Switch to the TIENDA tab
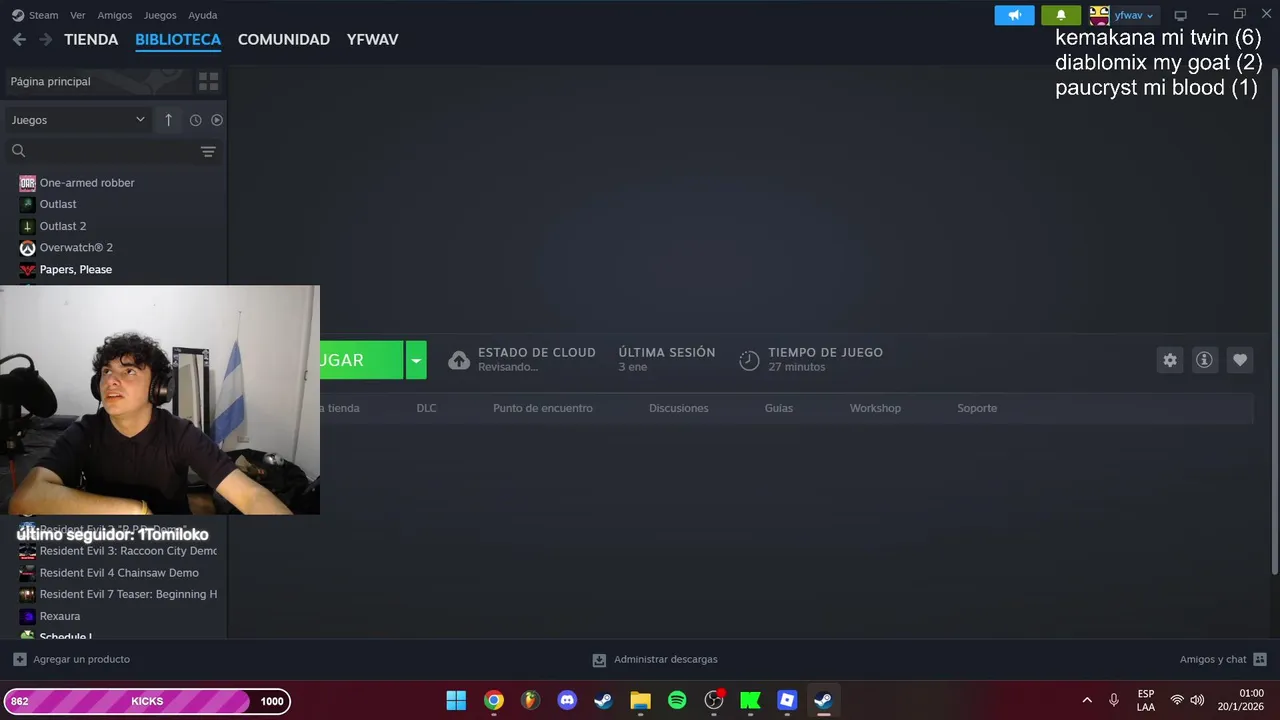The width and height of the screenshot is (1280, 720). (91, 40)
